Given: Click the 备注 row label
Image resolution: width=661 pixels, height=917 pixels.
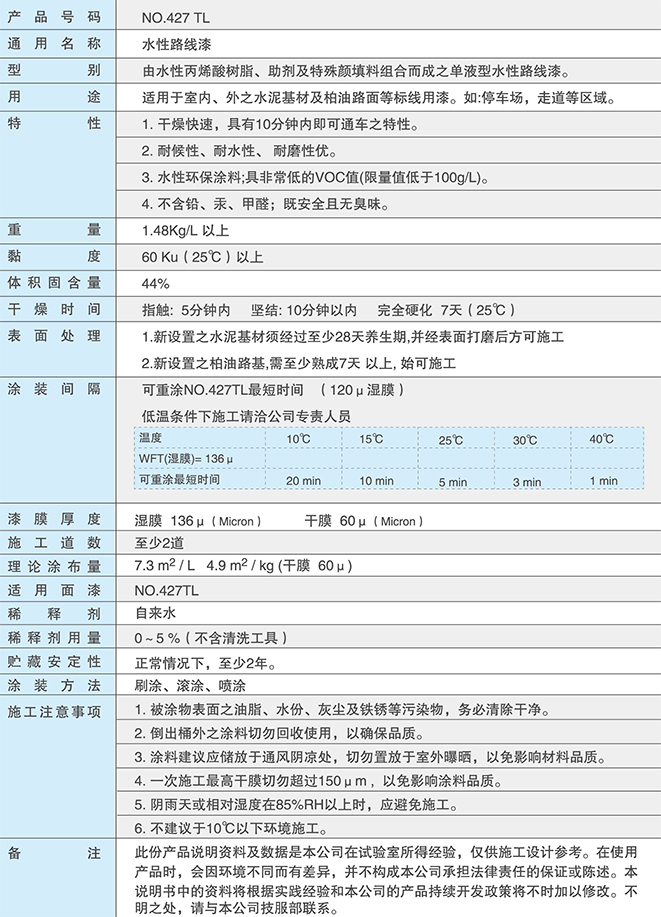Looking at the screenshot, I should (x=54, y=852).
